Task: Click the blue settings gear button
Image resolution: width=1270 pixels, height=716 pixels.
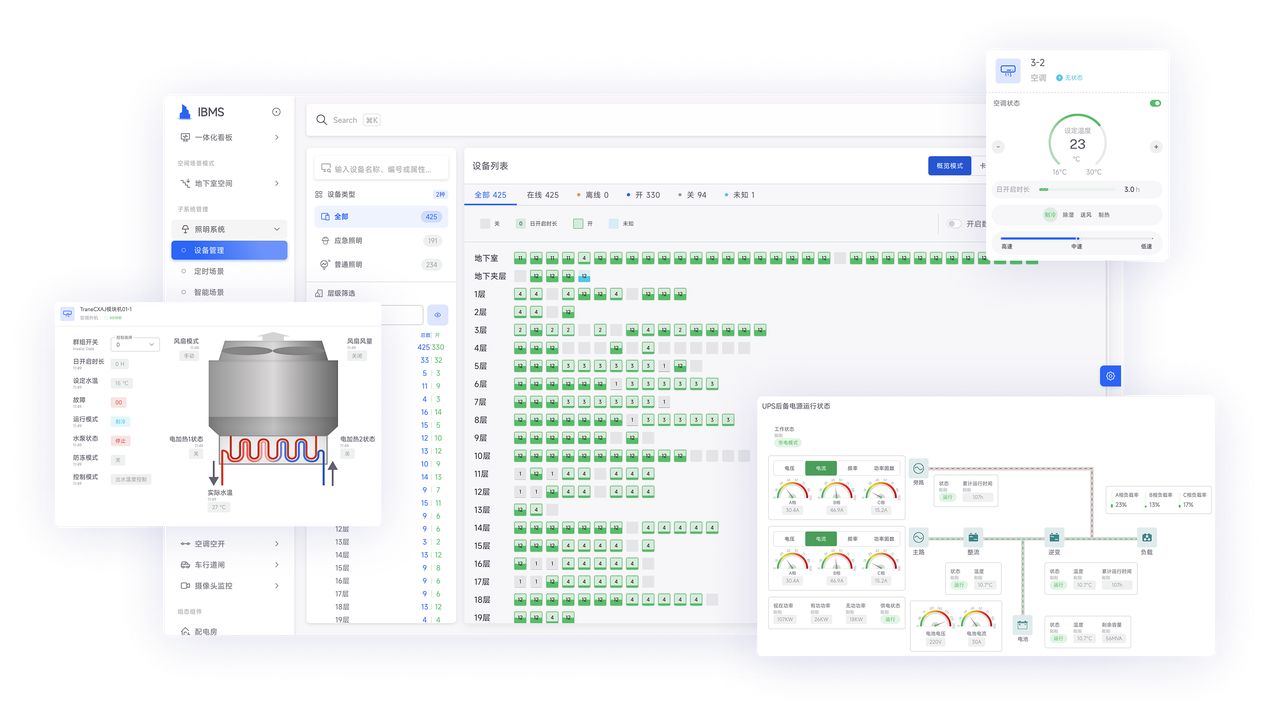Action: [1110, 376]
